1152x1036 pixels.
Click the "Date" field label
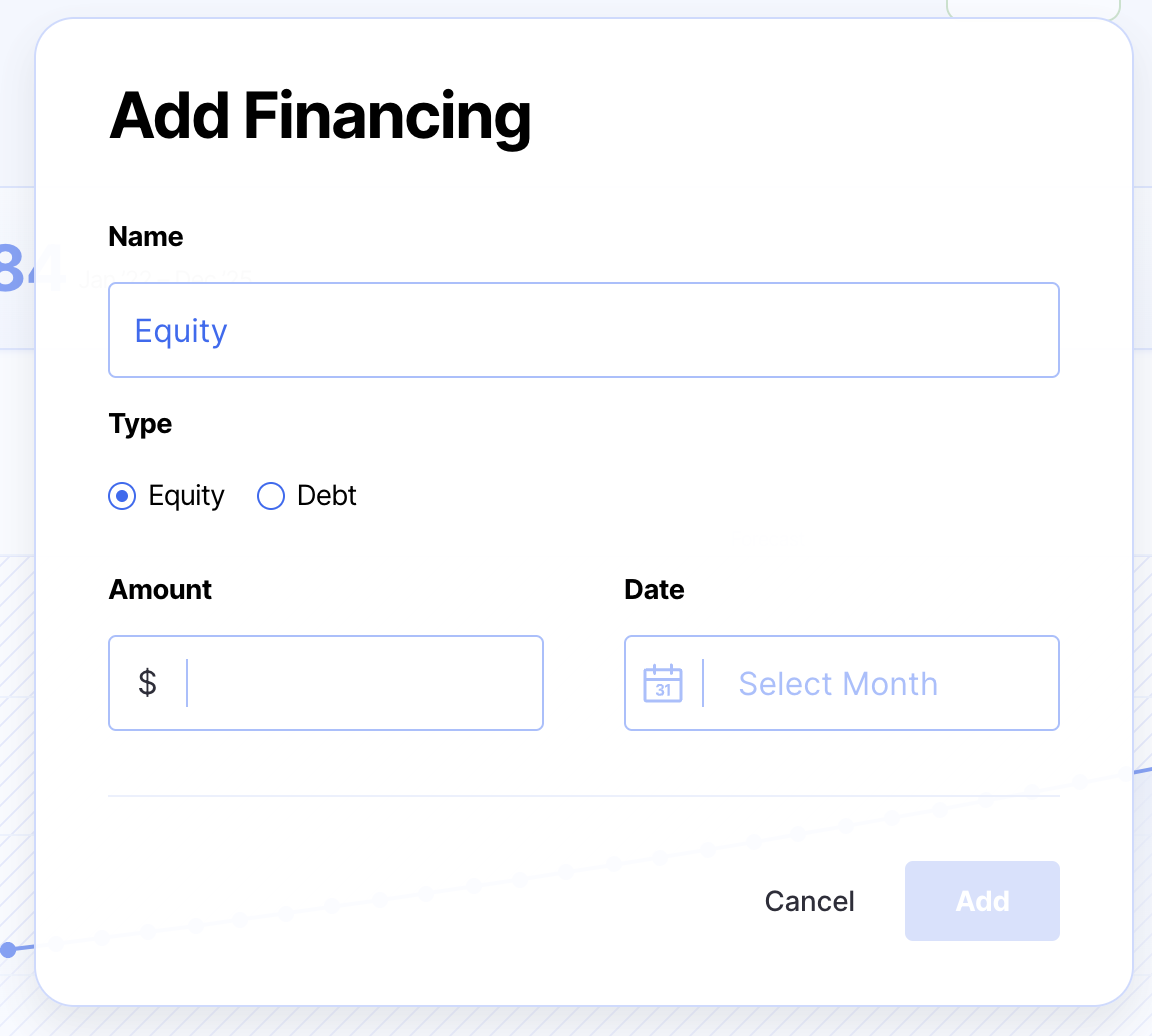tap(654, 590)
